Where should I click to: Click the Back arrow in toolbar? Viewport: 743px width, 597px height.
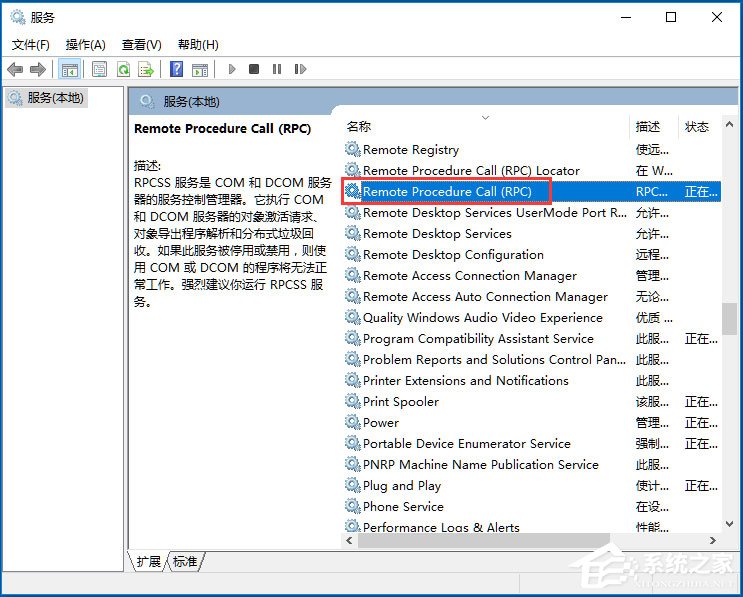tap(15, 69)
